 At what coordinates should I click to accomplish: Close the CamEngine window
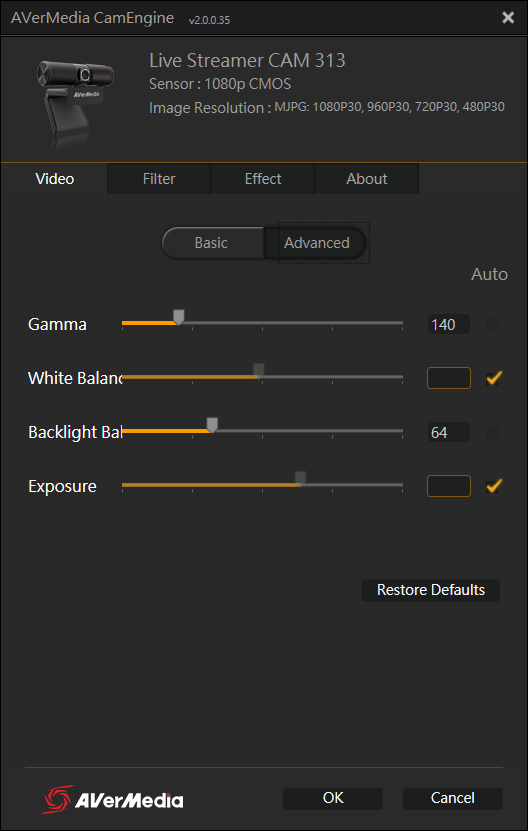click(x=508, y=17)
